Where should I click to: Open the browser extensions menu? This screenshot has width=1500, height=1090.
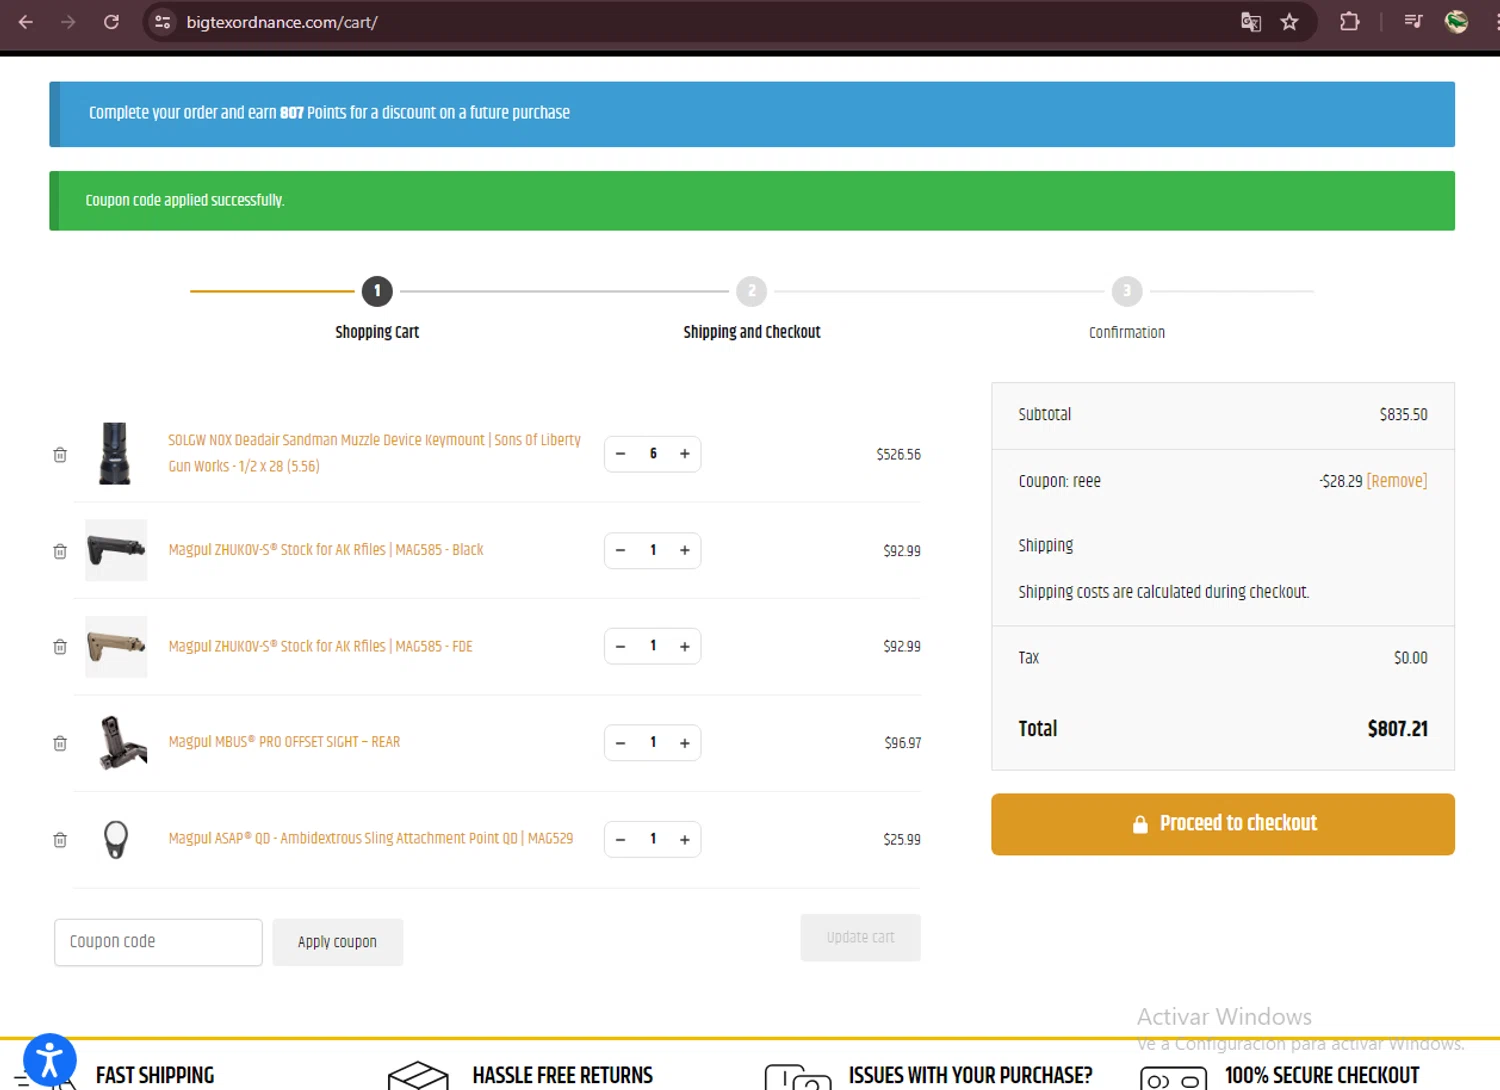[1349, 22]
